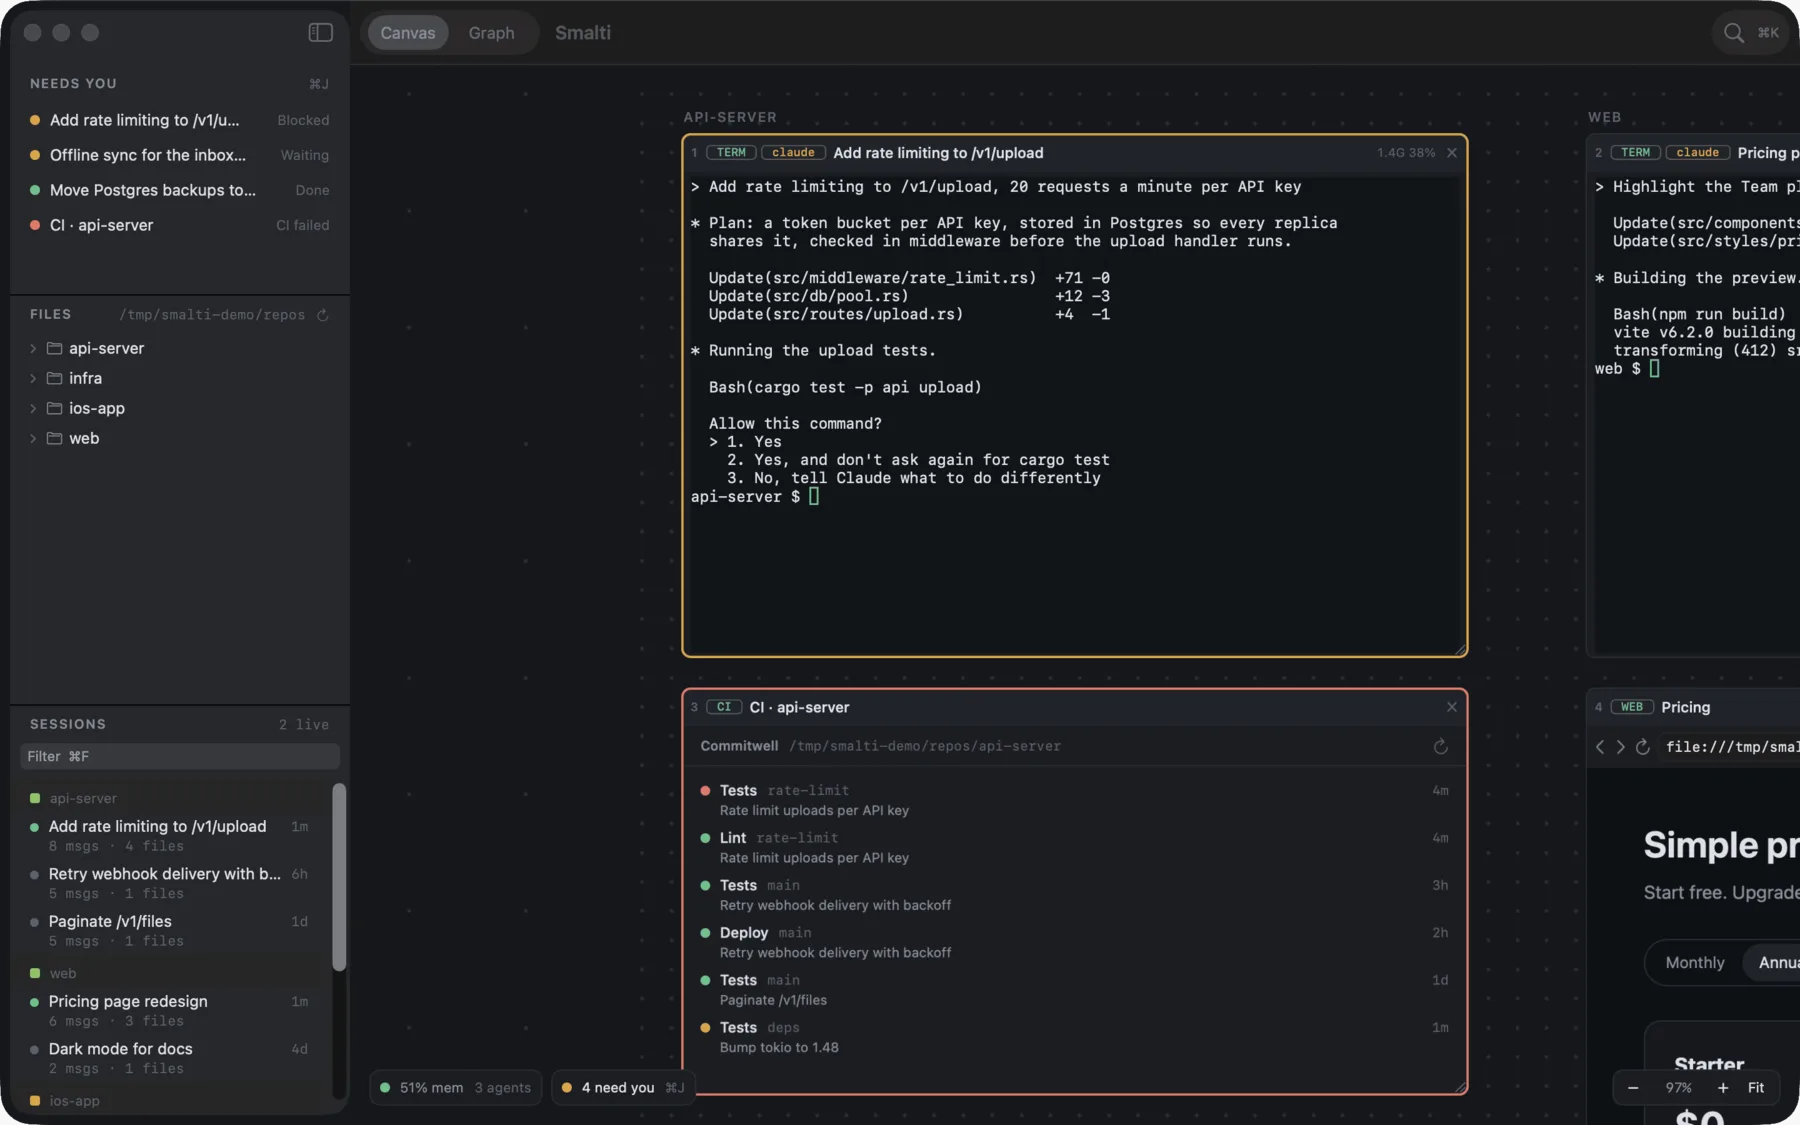Screen dimensions: 1800x1125
Task: Select the Monthly billing option
Action: [x=1694, y=963]
